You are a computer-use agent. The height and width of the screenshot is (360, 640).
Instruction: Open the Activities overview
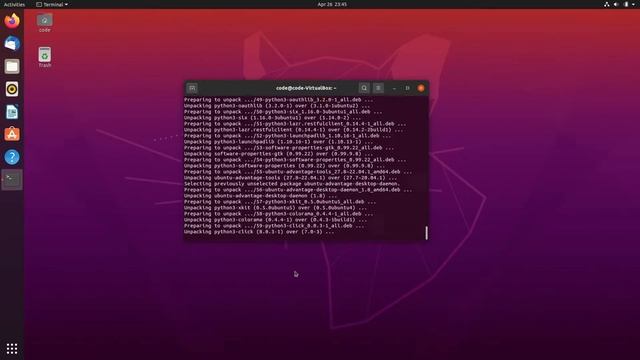(14, 4)
